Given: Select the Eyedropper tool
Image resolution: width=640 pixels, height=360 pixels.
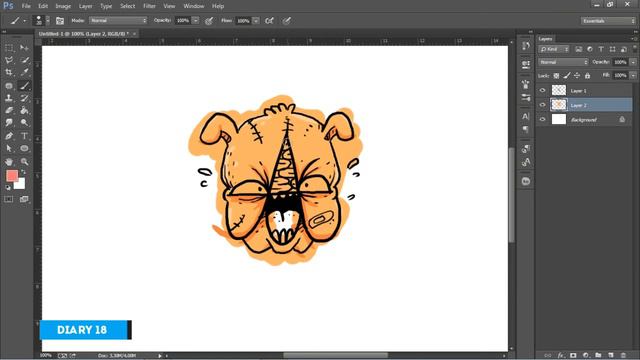Looking at the screenshot, I should (24, 73).
